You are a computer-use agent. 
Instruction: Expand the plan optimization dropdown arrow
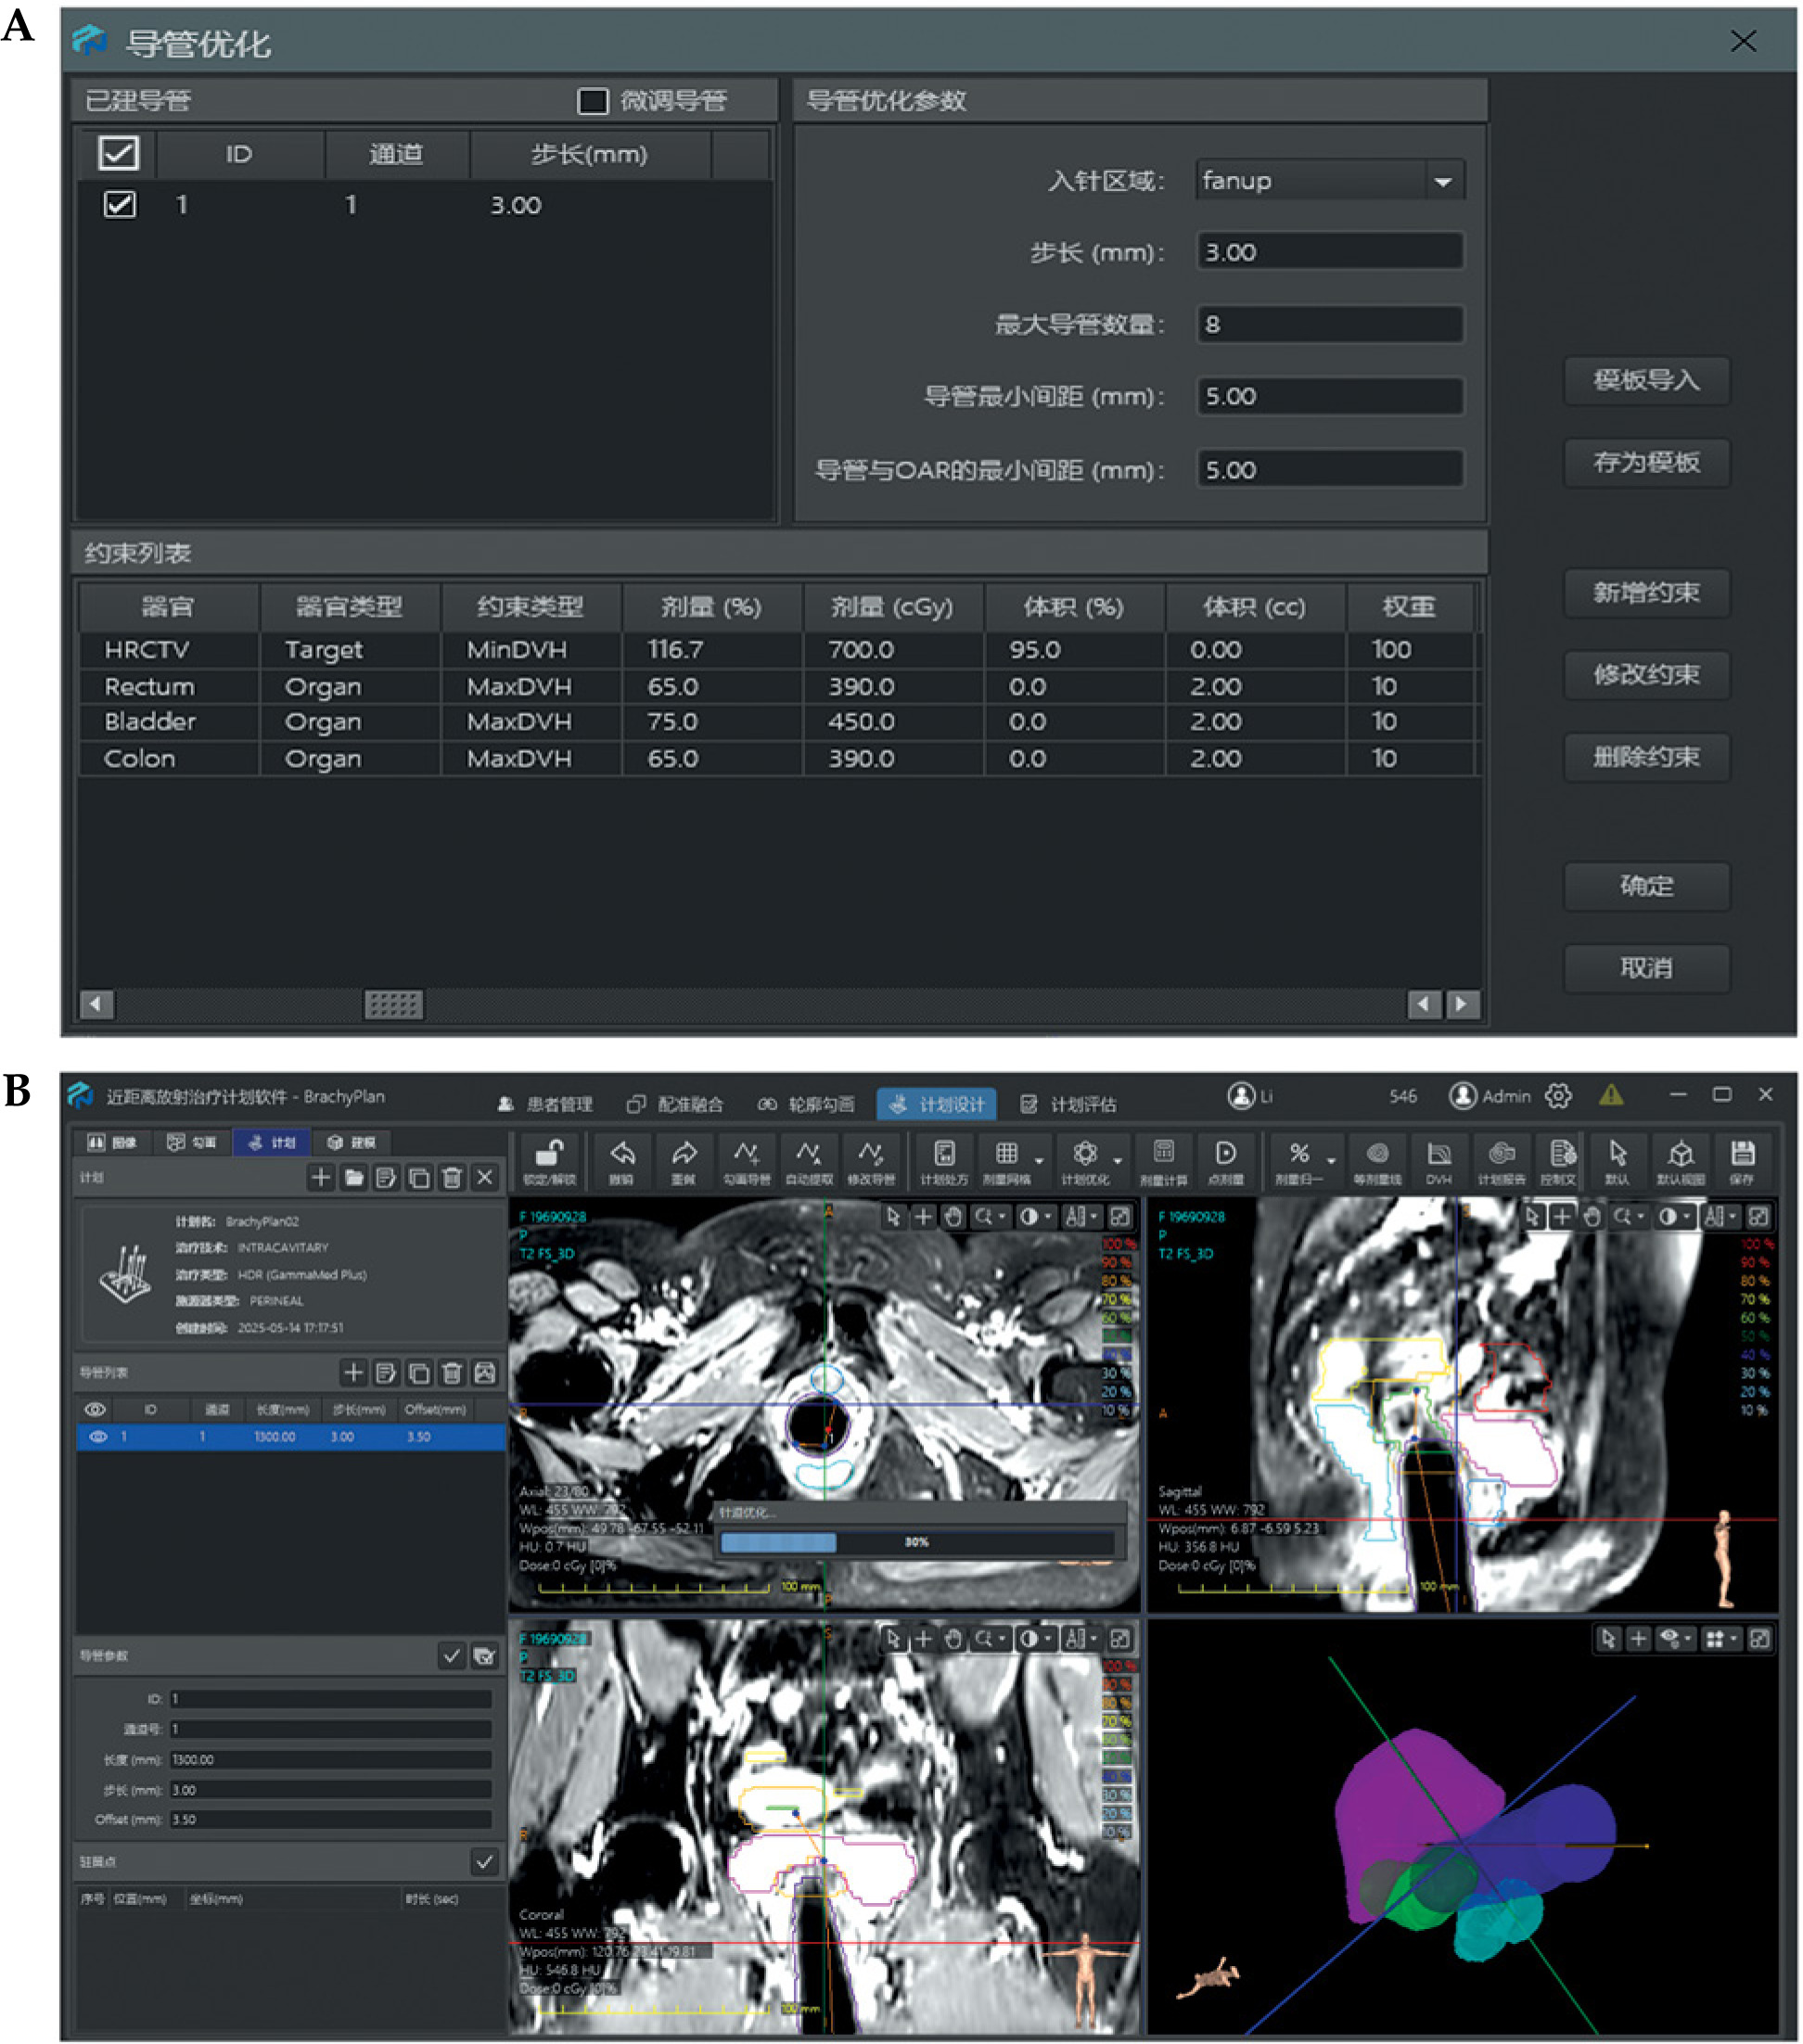[x=1117, y=1161]
